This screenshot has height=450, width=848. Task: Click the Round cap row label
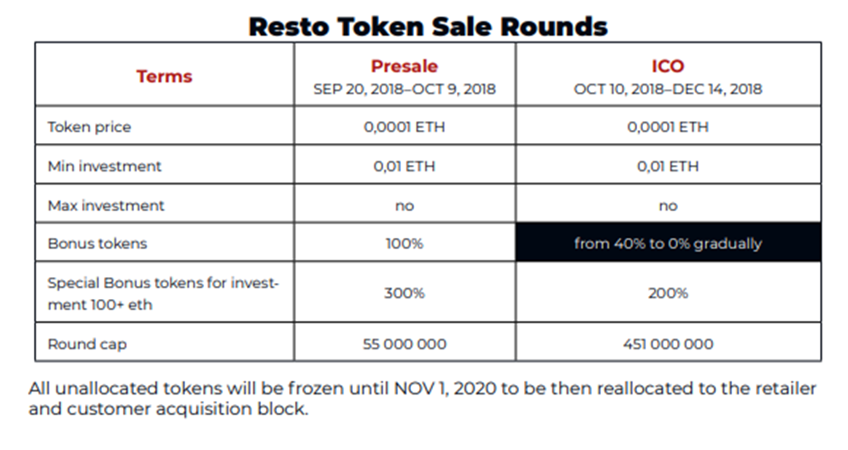[x=87, y=344]
